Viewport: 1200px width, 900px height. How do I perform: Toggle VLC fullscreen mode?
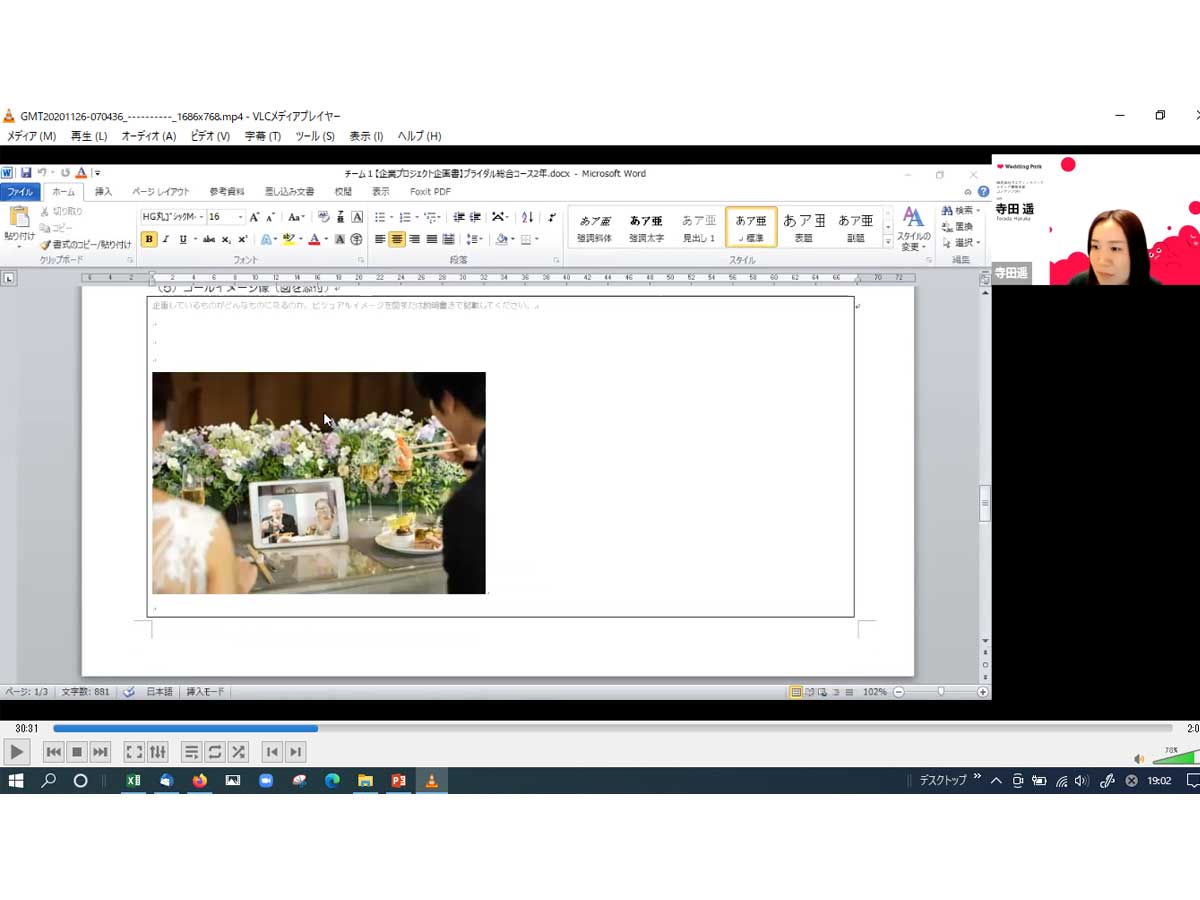click(134, 752)
